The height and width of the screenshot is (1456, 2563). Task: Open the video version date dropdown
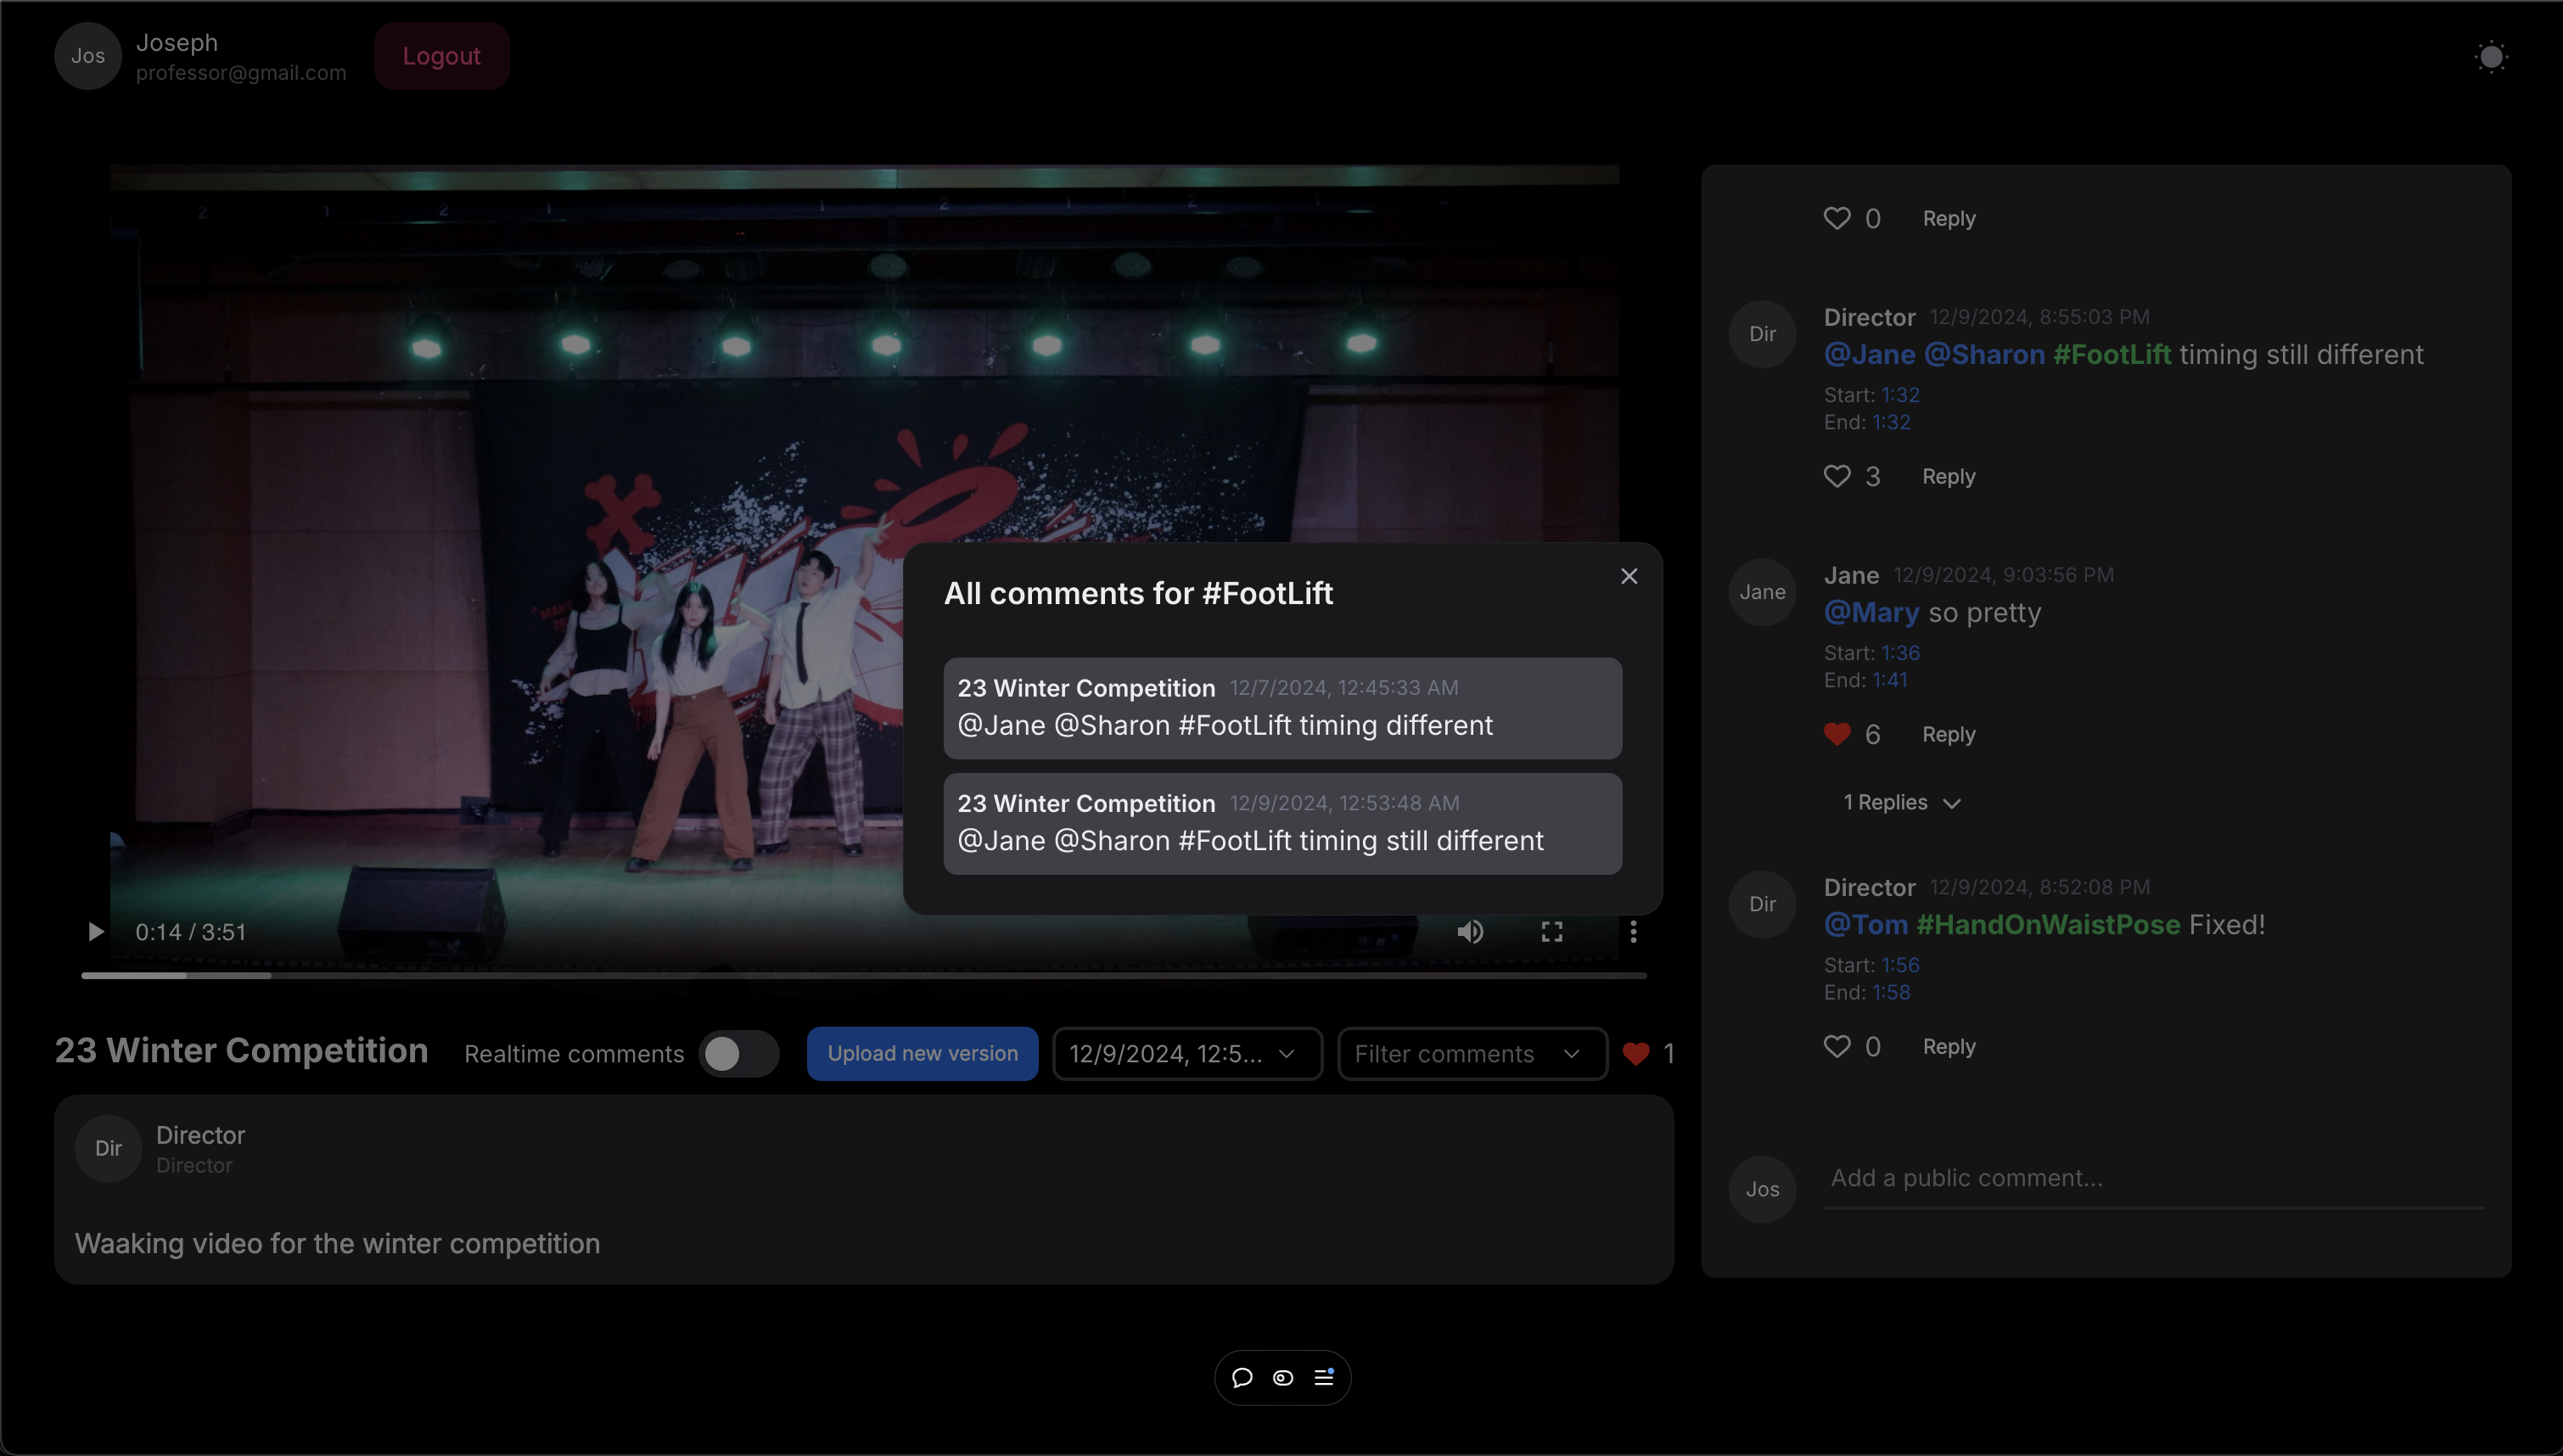click(1187, 1054)
